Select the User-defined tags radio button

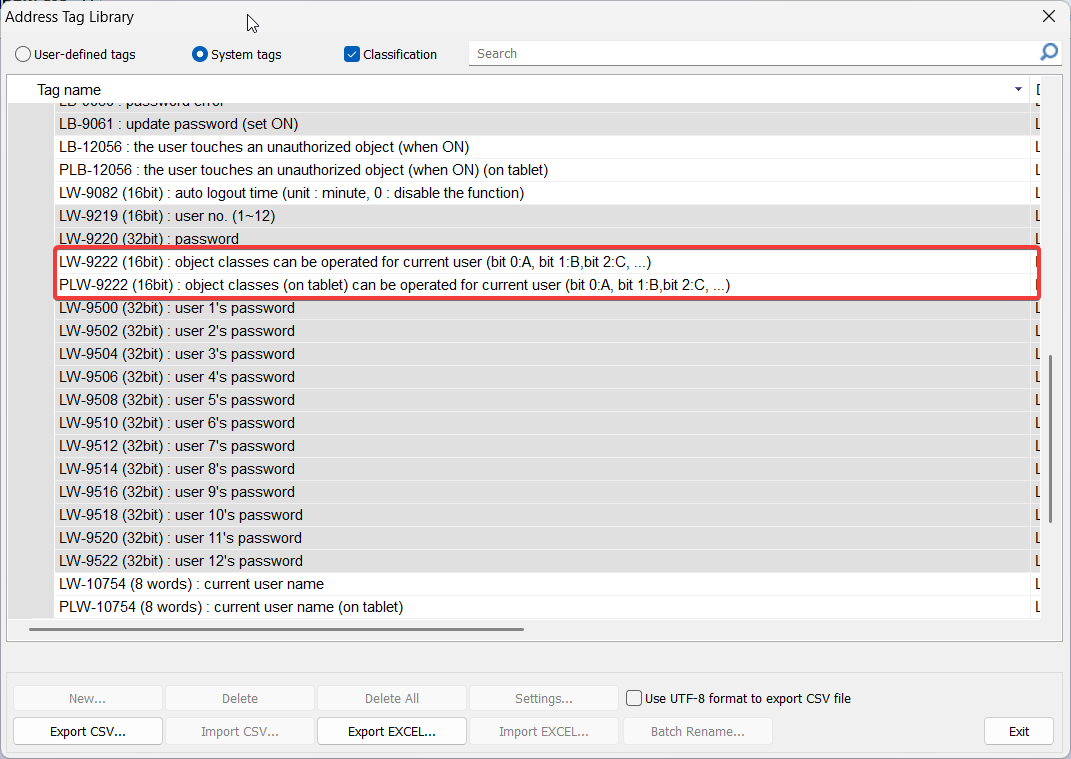click(x=23, y=54)
